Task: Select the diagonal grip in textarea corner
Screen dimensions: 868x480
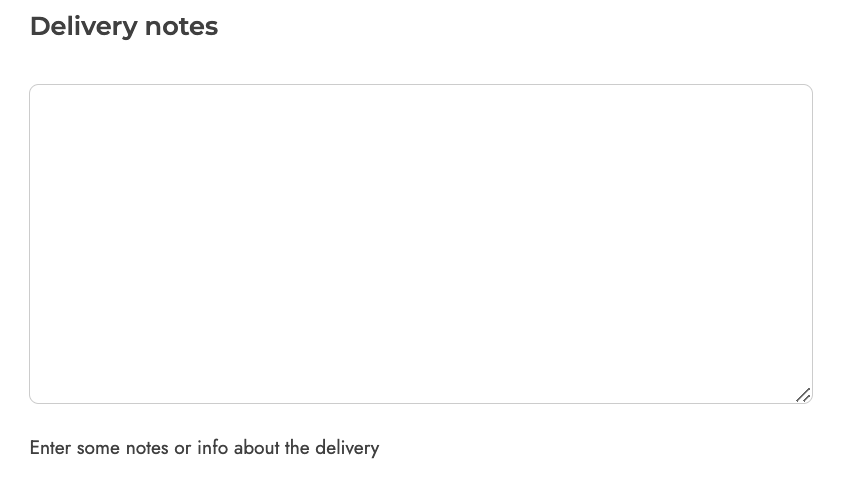Action: (x=803, y=395)
